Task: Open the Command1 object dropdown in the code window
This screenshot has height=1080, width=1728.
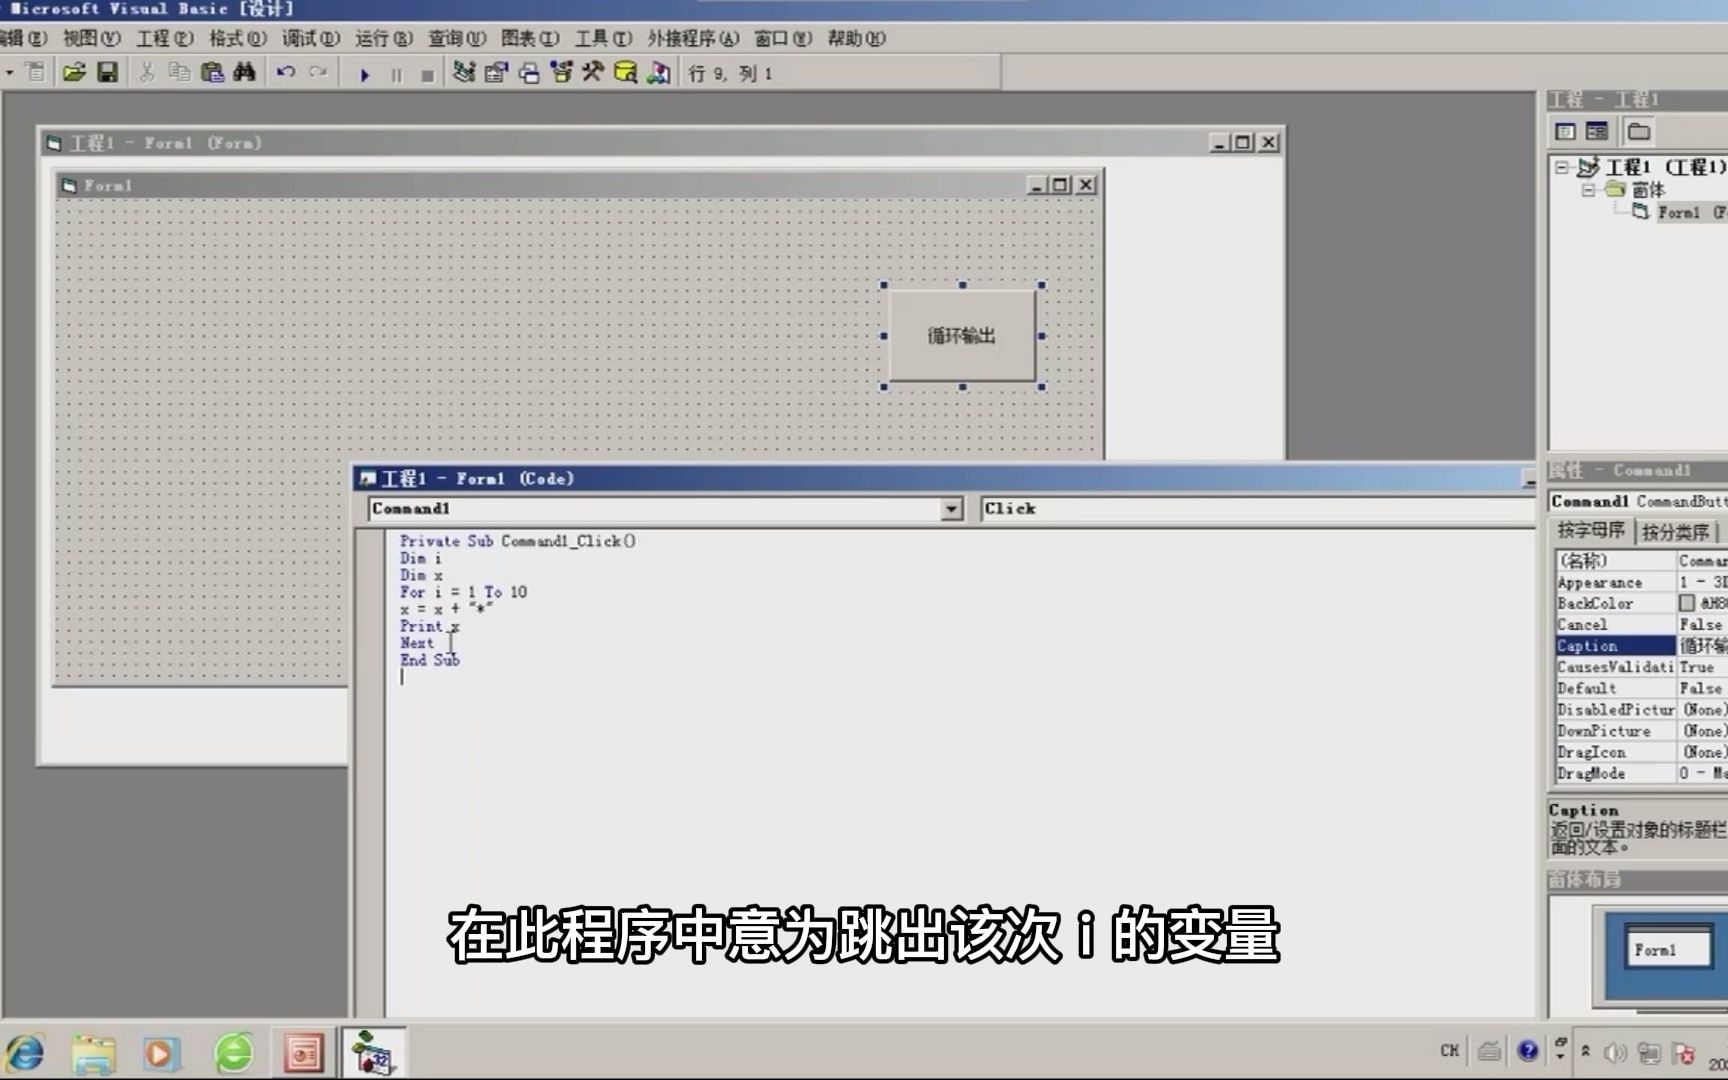Action: click(x=952, y=509)
